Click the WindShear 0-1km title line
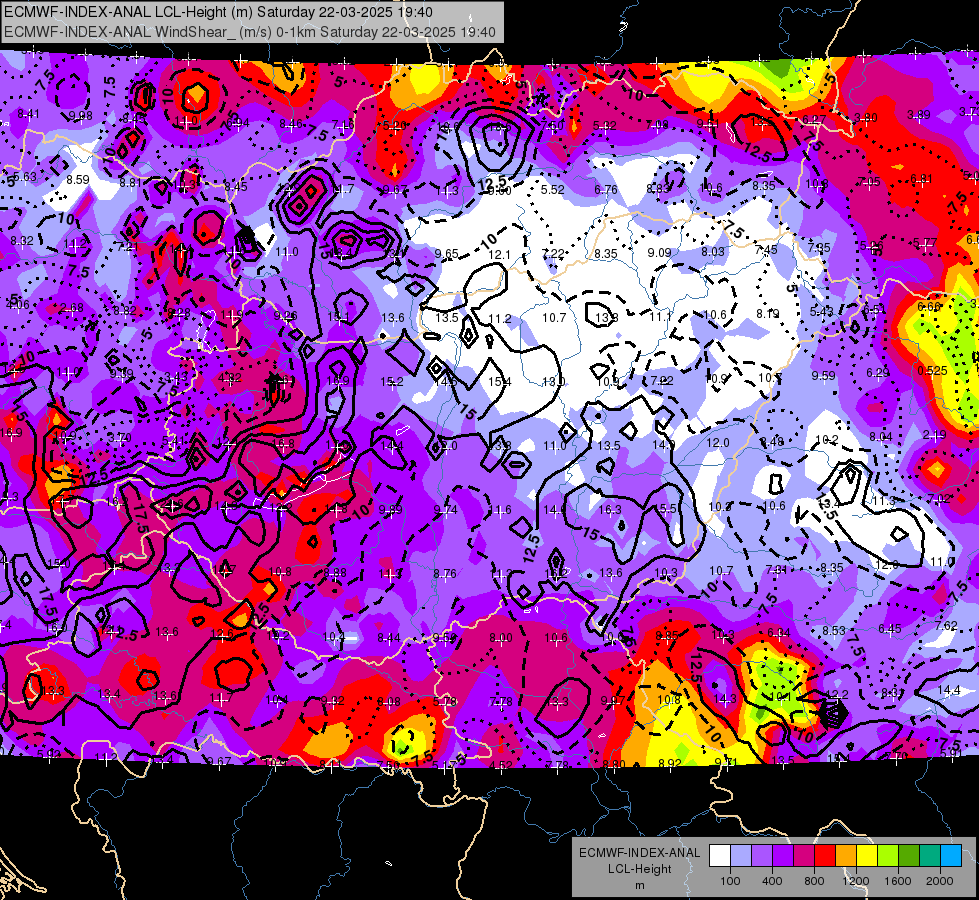 (250, 32)
